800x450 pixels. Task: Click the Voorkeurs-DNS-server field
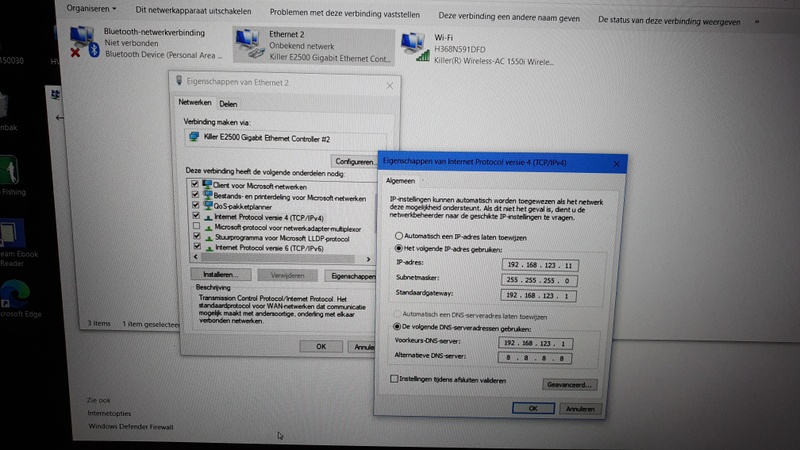coord(536,343)
